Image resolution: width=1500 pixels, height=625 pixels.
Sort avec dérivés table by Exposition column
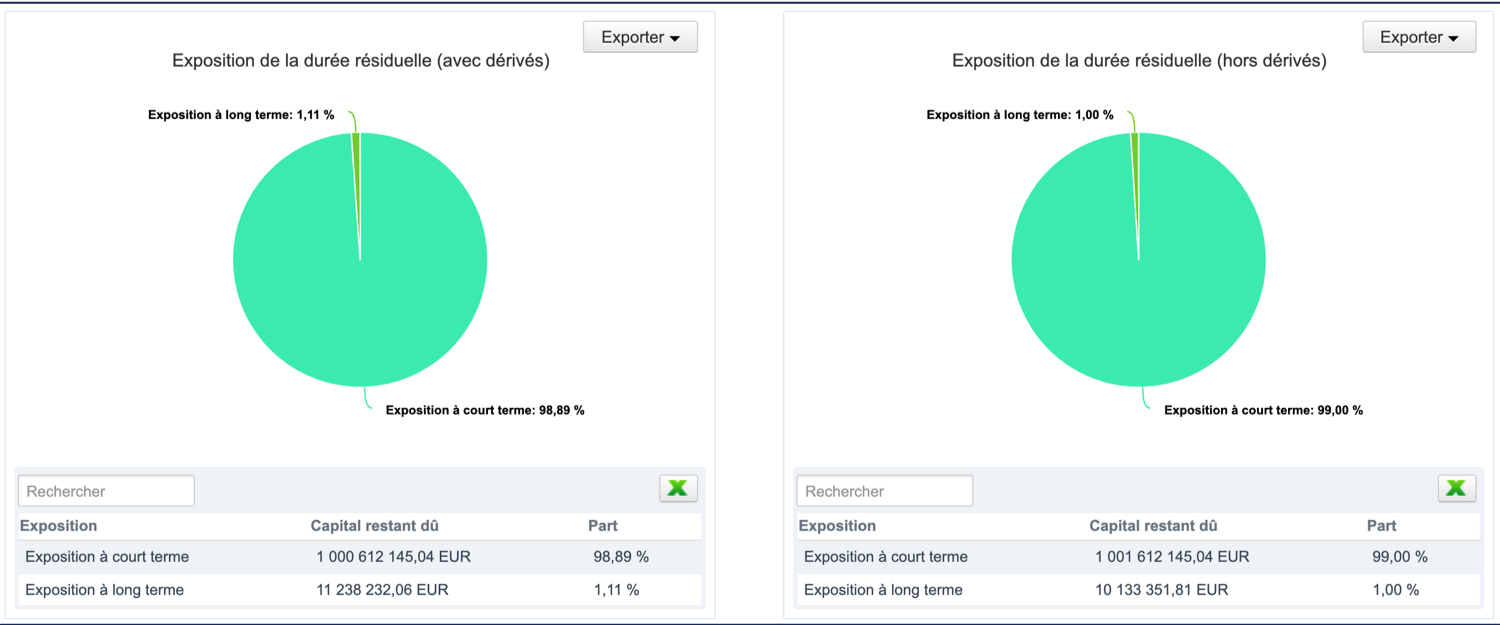[59, 526]
